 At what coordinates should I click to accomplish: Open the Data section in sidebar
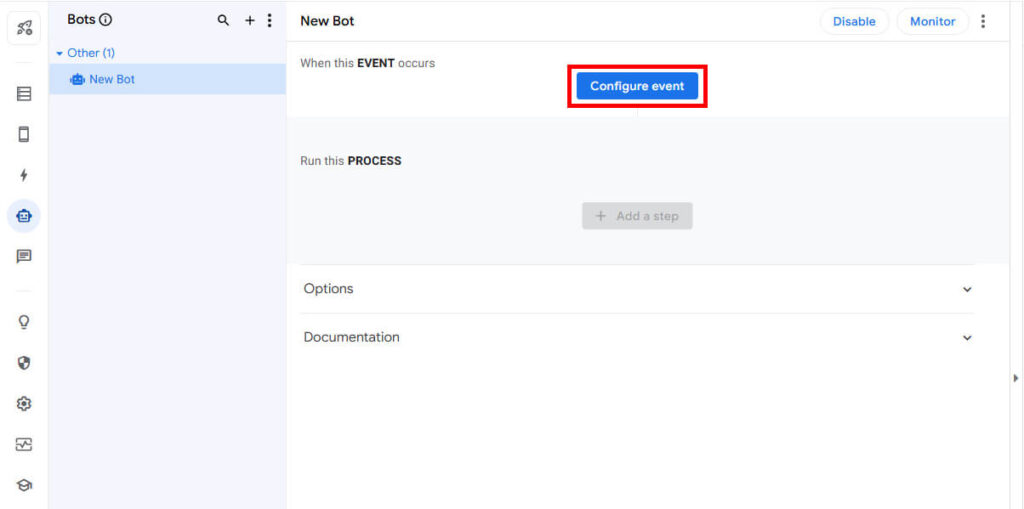(x=24, y=94)
